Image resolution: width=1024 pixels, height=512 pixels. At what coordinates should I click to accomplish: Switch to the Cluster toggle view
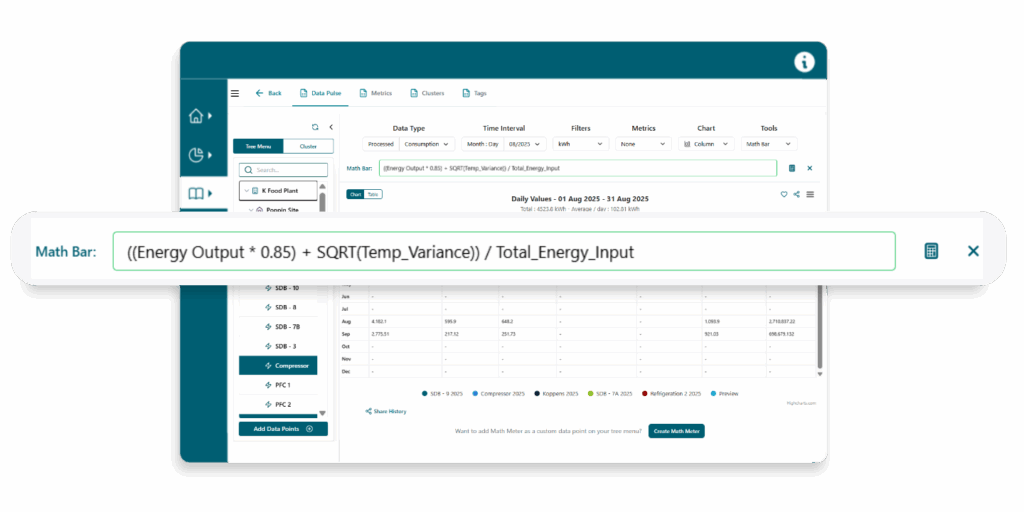click(308, 146)
